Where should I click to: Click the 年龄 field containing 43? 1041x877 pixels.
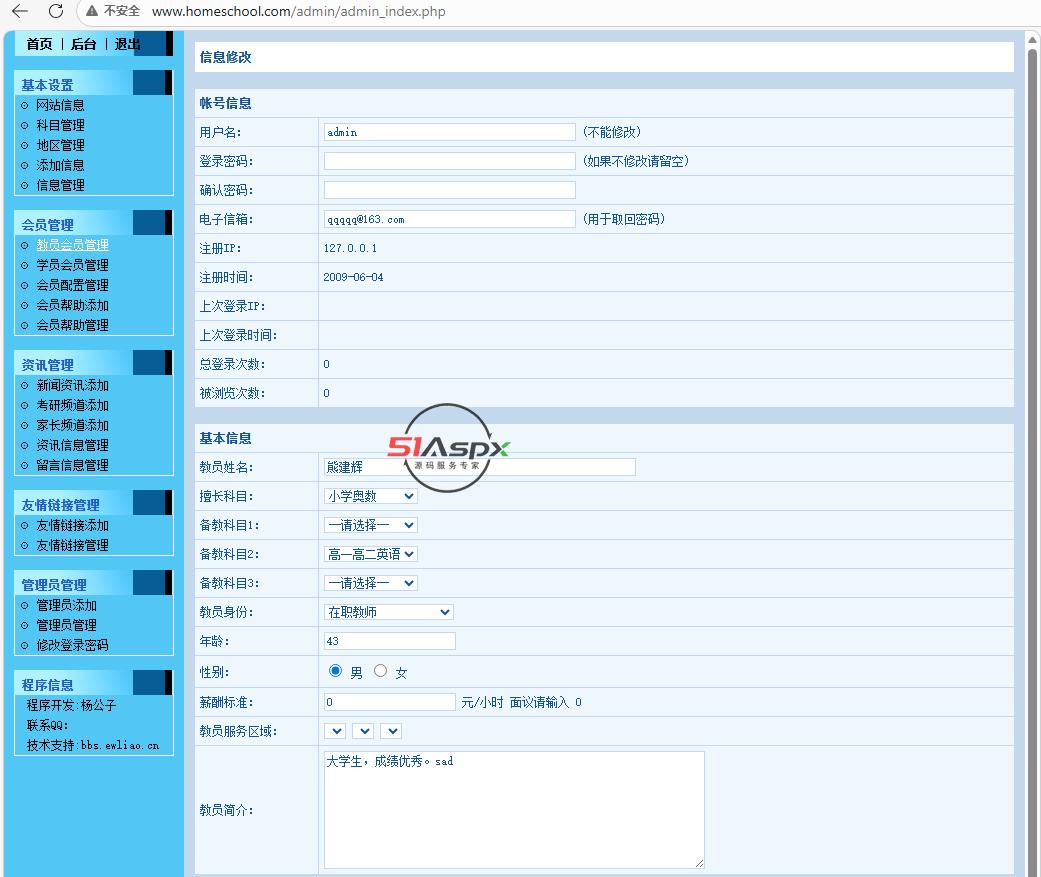click(x=390, y=641)
